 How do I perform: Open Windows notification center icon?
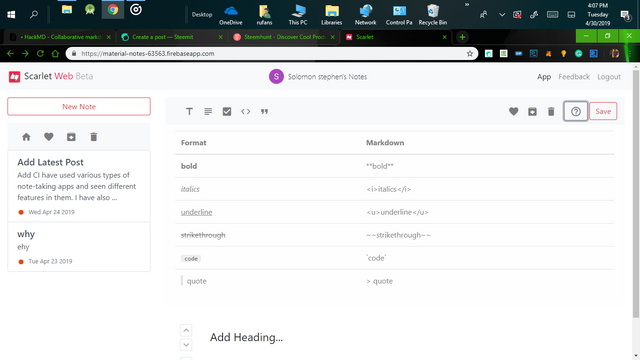pos(625,15)
